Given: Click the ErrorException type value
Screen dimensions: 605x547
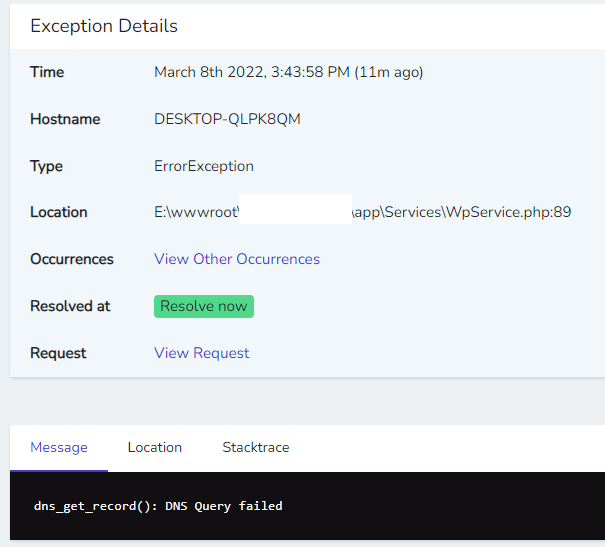Looking at the screenshot, I should (x=204, y=166).
